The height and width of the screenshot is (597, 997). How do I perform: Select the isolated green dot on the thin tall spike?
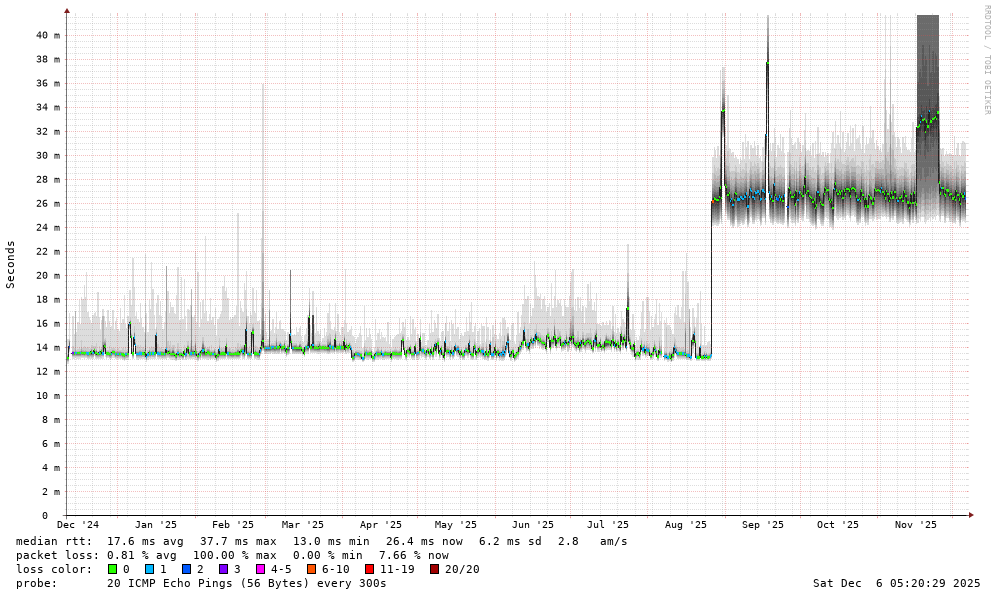pos(768,63)
